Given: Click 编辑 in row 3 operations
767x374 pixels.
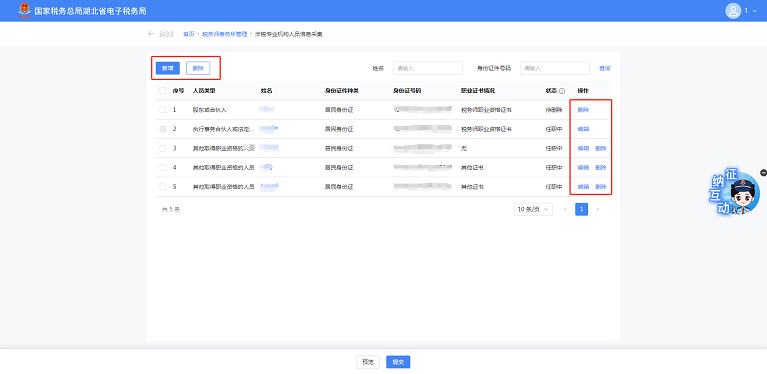Looking at the screenshot, I should (583, 148).
